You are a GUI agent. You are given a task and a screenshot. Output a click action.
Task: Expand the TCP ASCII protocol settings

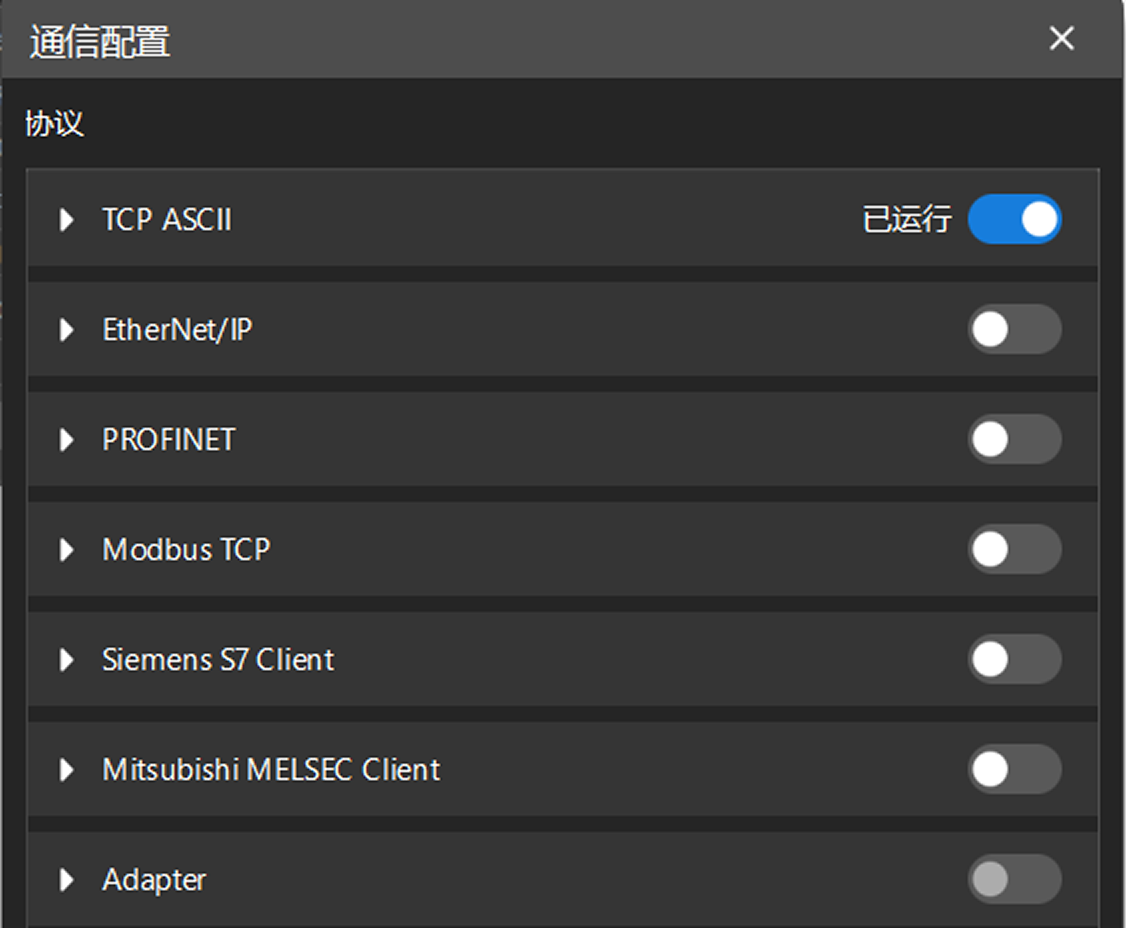click(x=66, y=220)
